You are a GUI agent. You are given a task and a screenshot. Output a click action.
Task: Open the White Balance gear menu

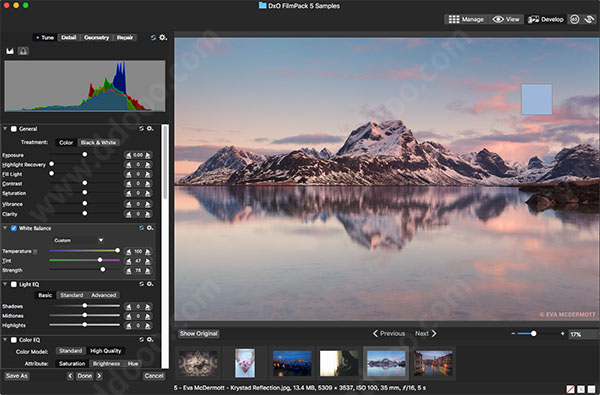pos(150,228)
